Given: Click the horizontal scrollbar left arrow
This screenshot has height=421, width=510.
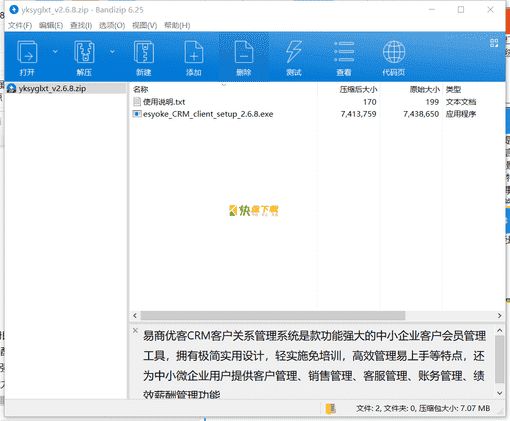Looking at the screenshot, I should 135,315.
